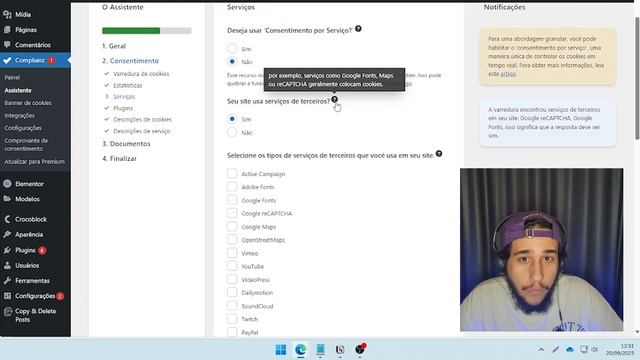The width and height of the screenshot is (640, 360).
Task: Click help icon beside 'Consentimento por Serviço'
Action: pyautogui.click(x=358, y=29)
